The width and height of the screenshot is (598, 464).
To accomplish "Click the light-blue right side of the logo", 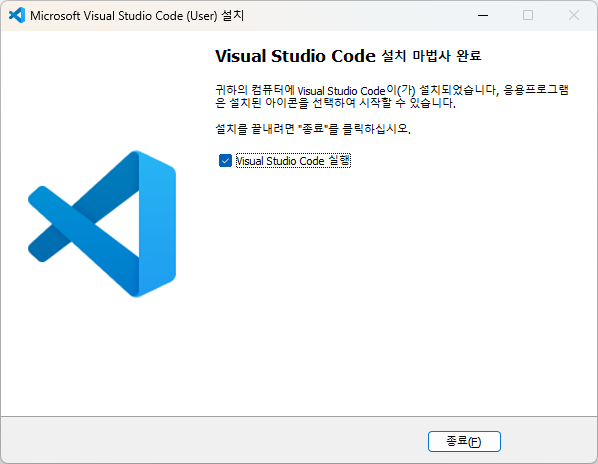I will point(157,224).
